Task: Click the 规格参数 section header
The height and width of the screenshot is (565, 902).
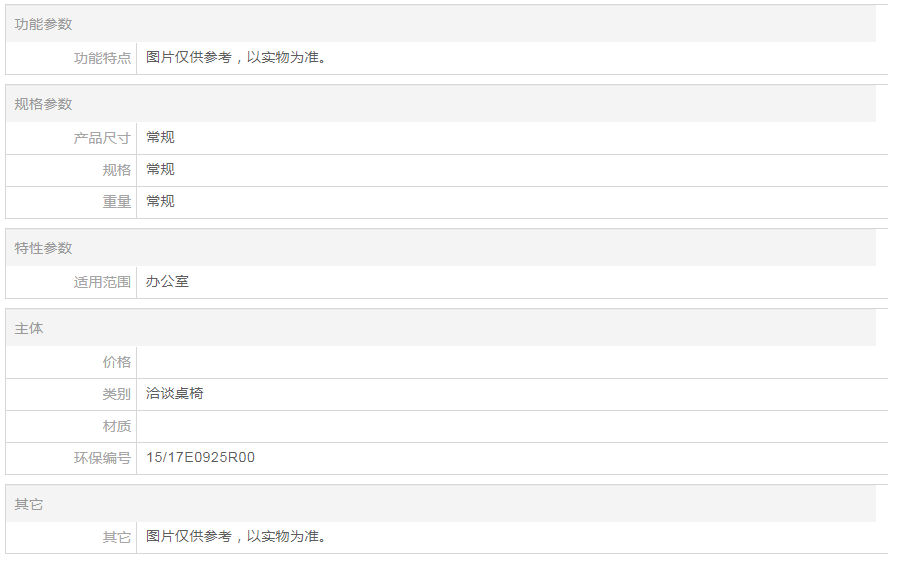Action: coord(43,104)
